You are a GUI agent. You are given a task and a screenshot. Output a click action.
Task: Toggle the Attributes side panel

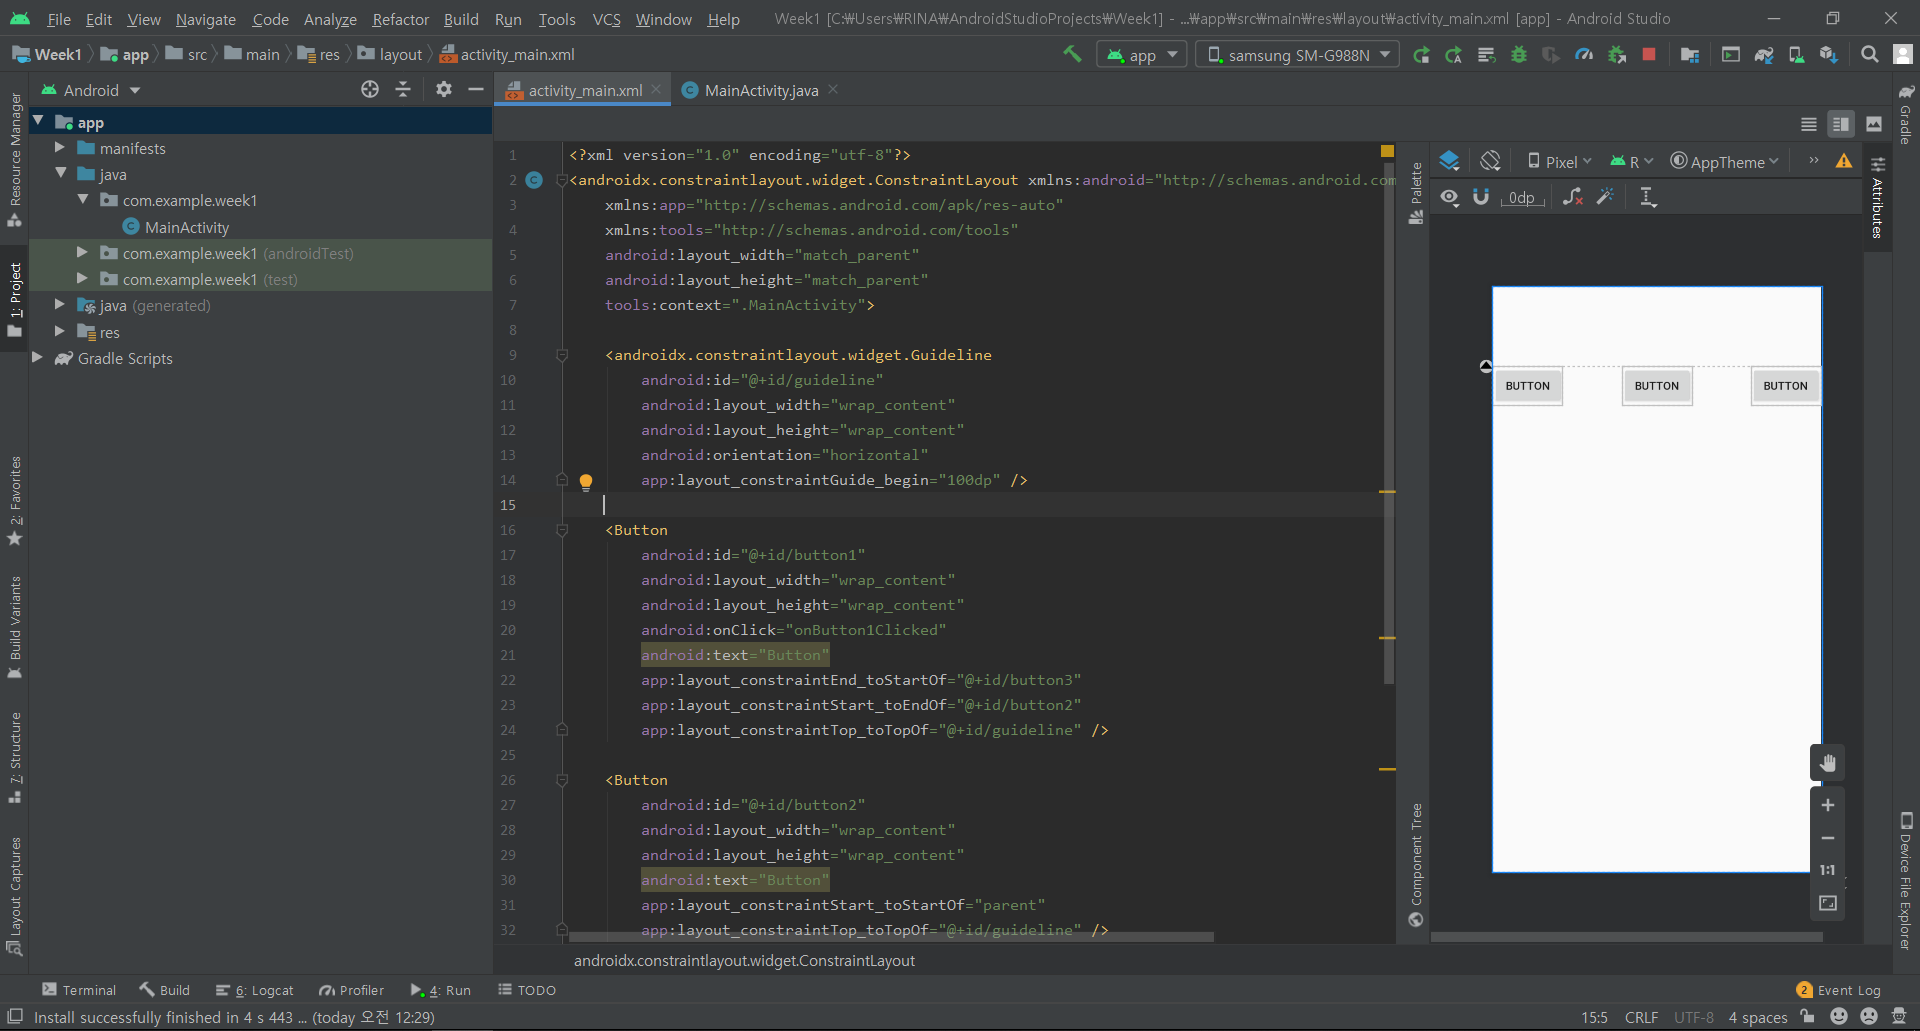coord(1878,197)
